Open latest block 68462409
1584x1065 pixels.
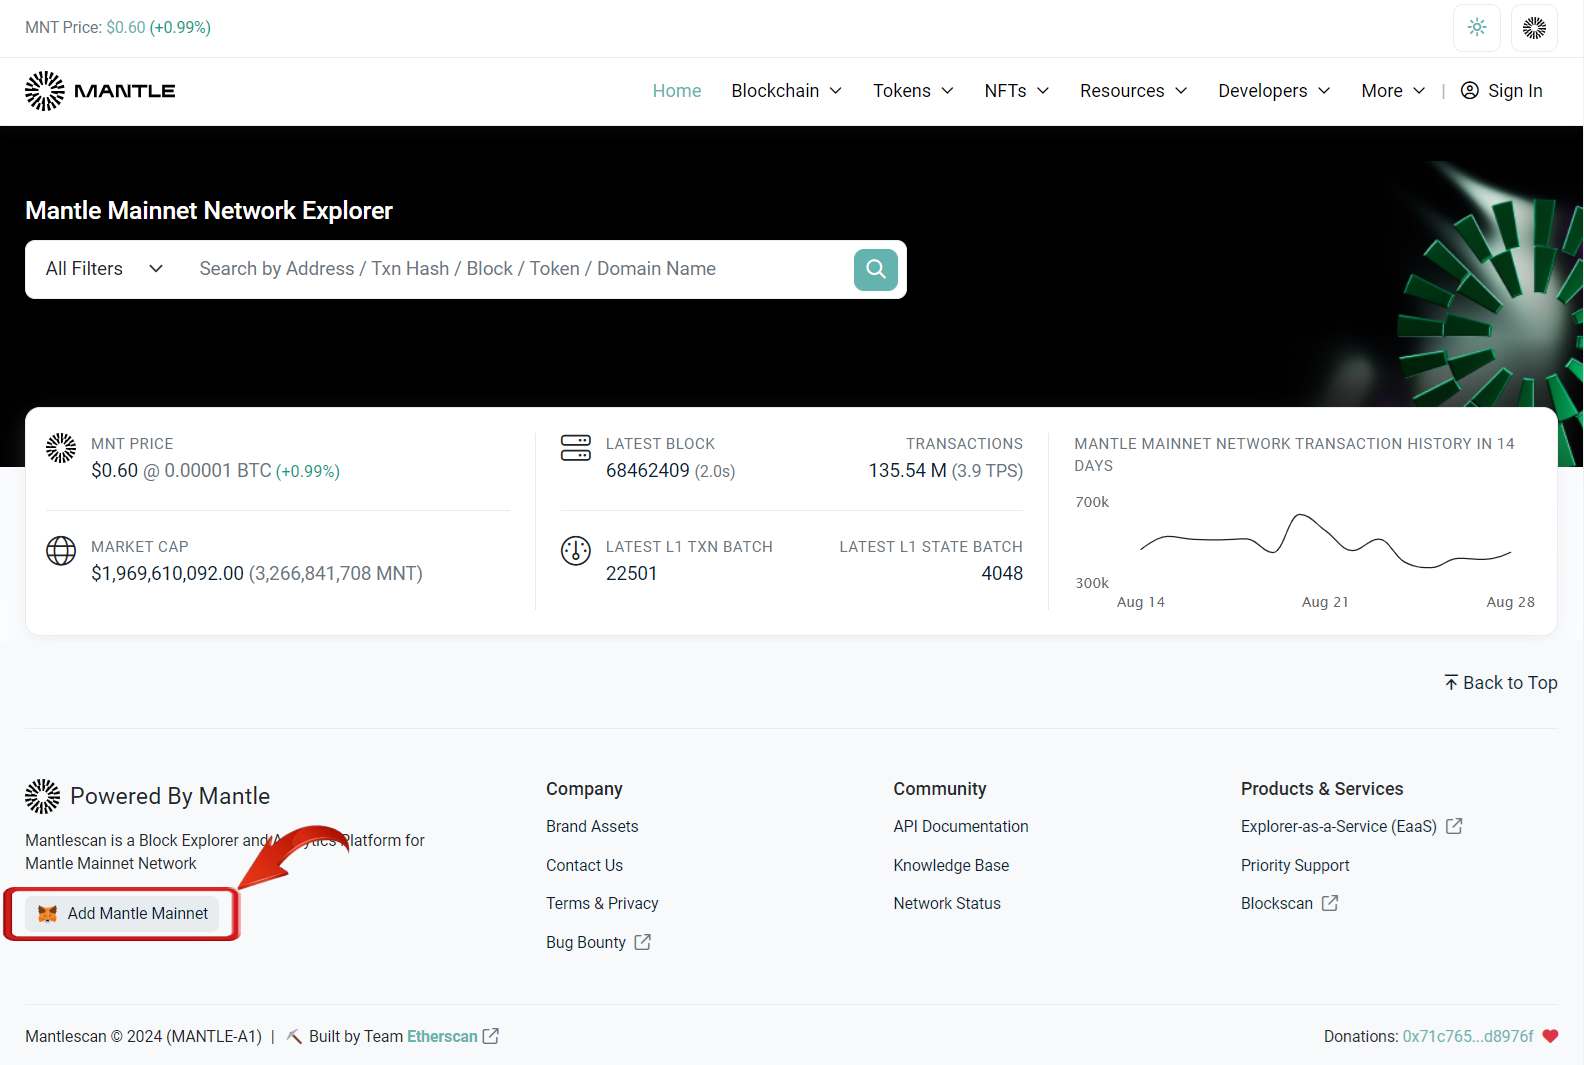click(648, 470)
